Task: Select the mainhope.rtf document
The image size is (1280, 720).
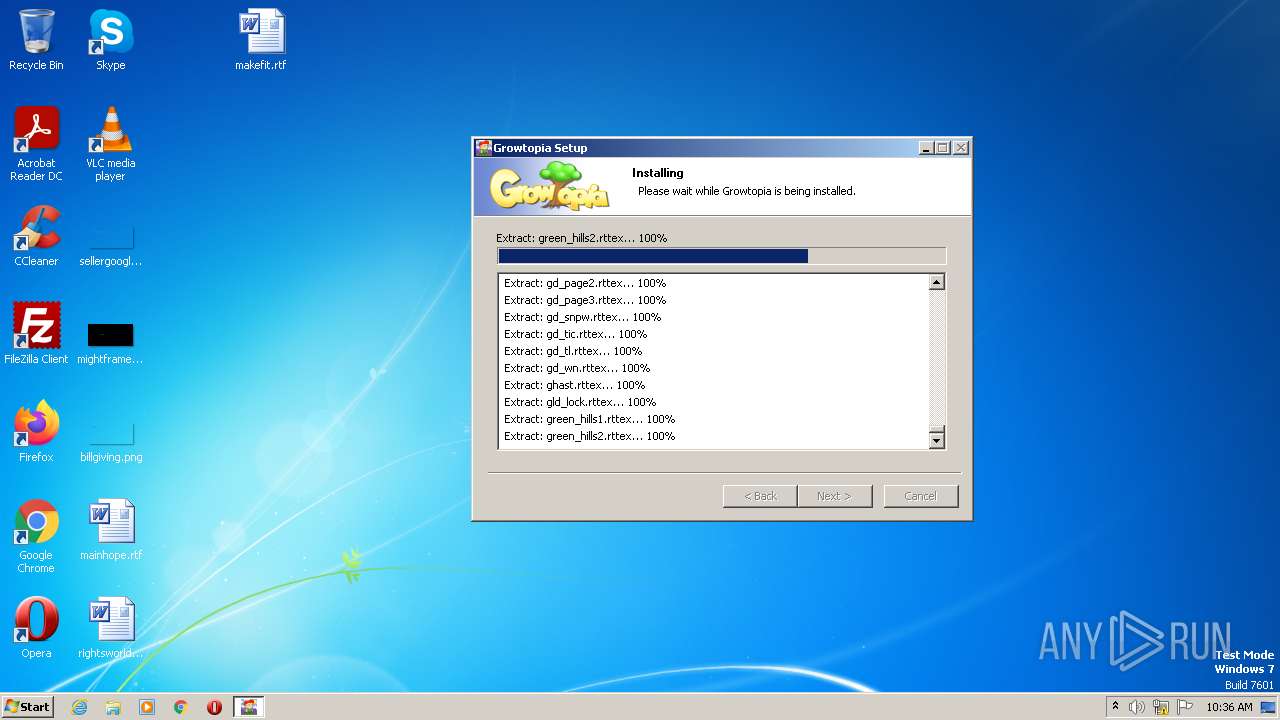Action: point(110,530)
